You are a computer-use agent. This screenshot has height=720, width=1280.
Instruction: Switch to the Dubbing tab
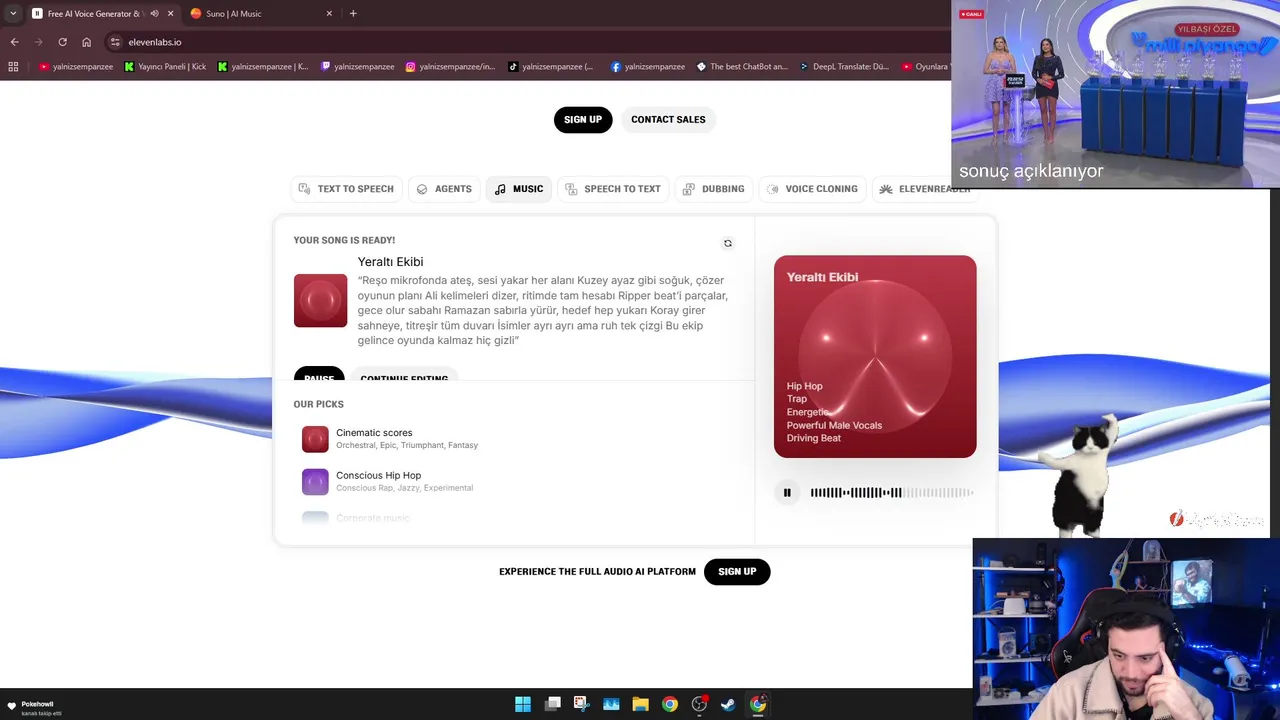714,189
